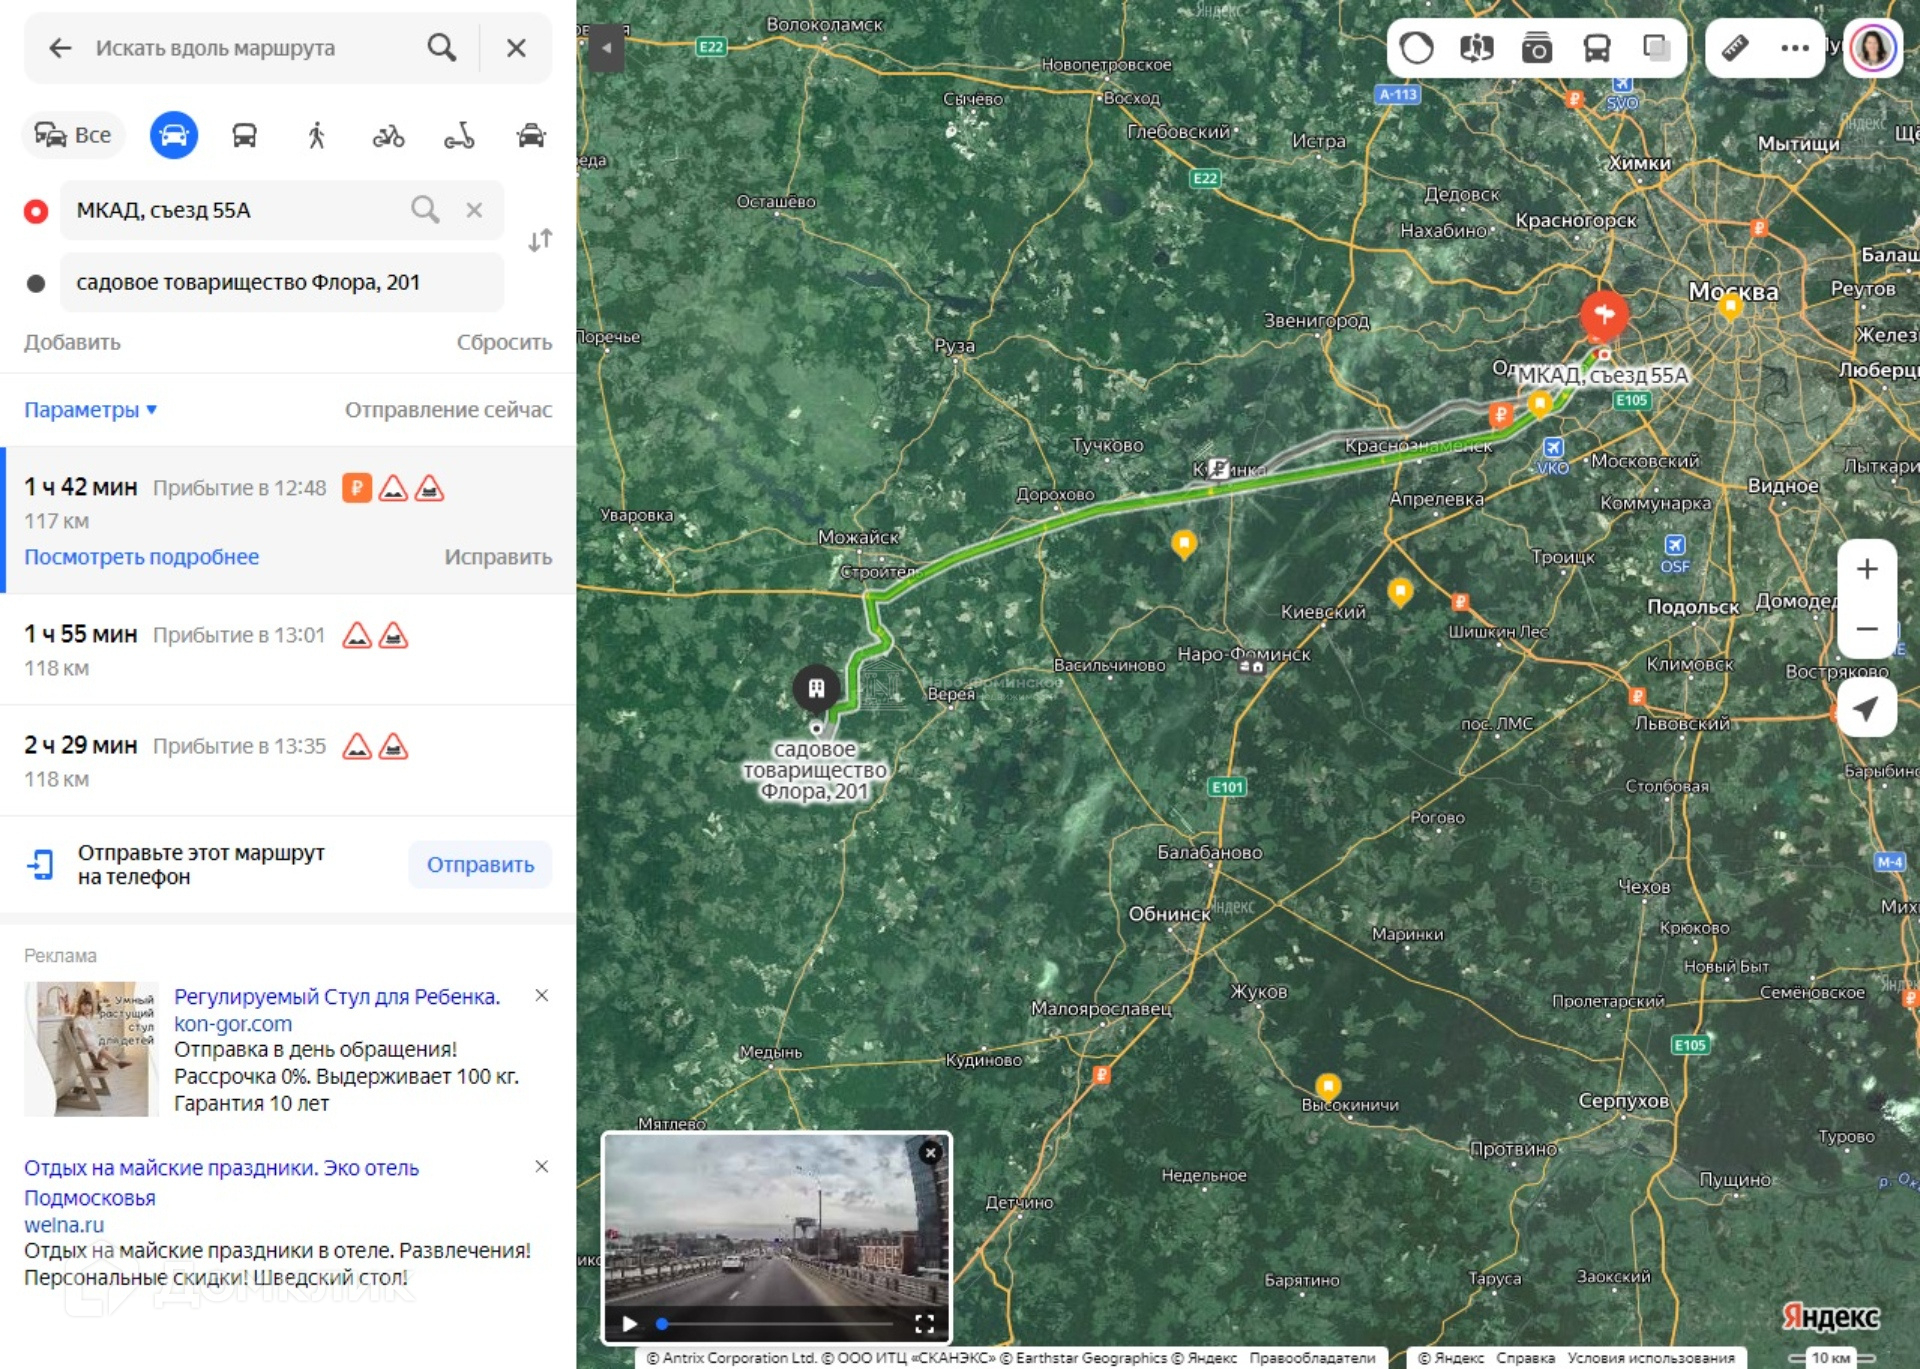Image resolution: width=1920 pixels, height=1369 pixels.
Task: Edit destination 'садовое товарищество Флора, 201'
Action: pyautogui.click(x=282, y=282)
